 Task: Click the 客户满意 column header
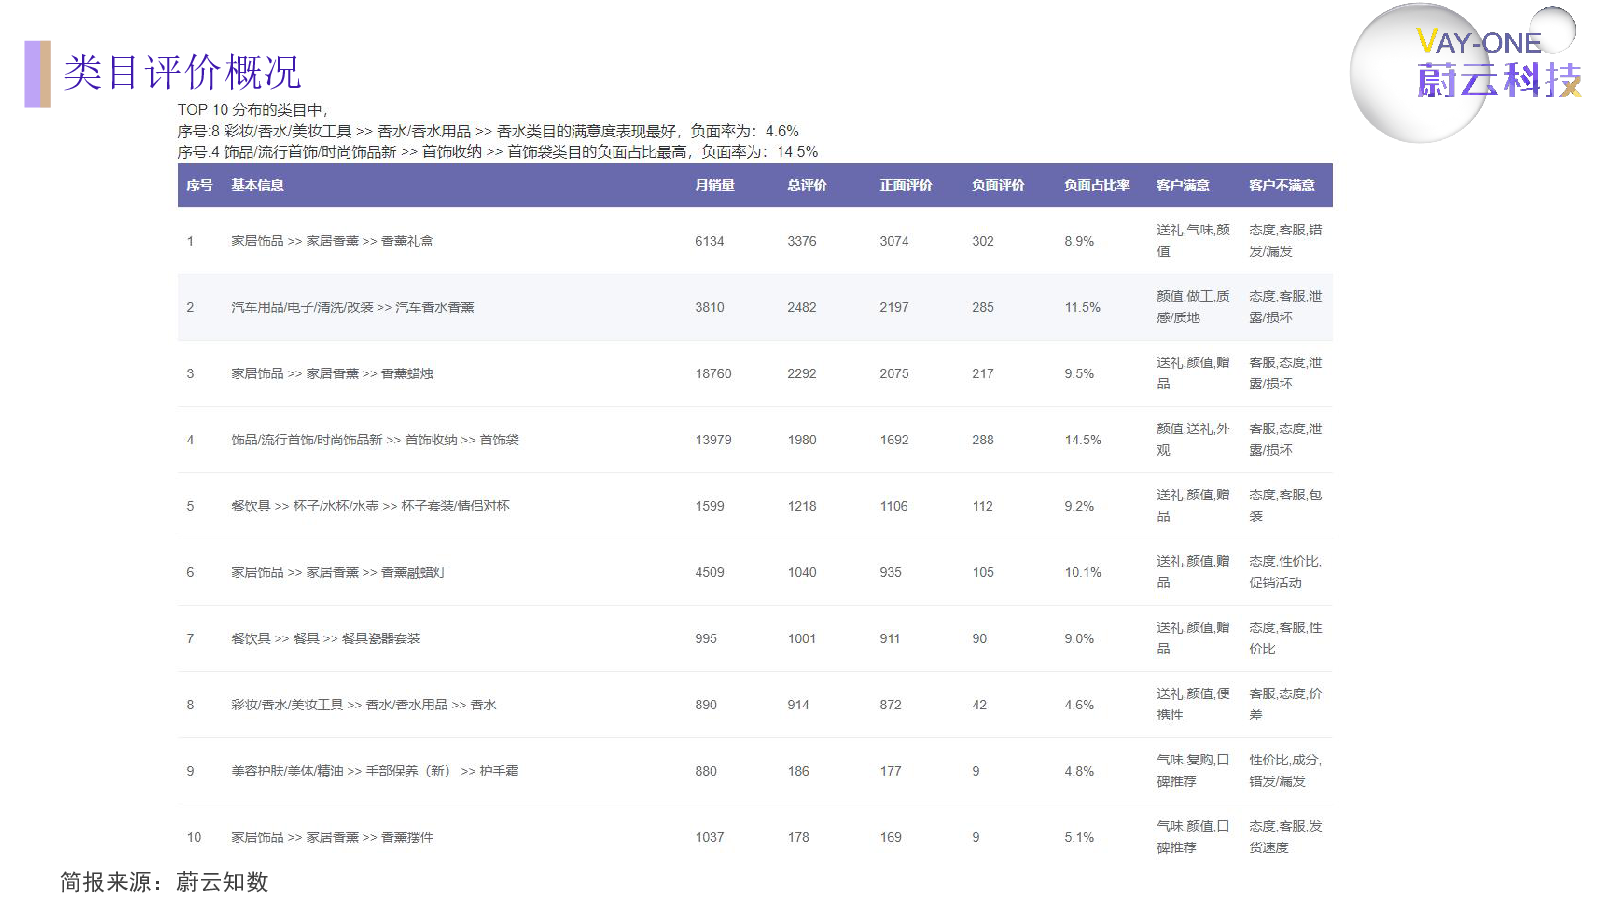1183,185
